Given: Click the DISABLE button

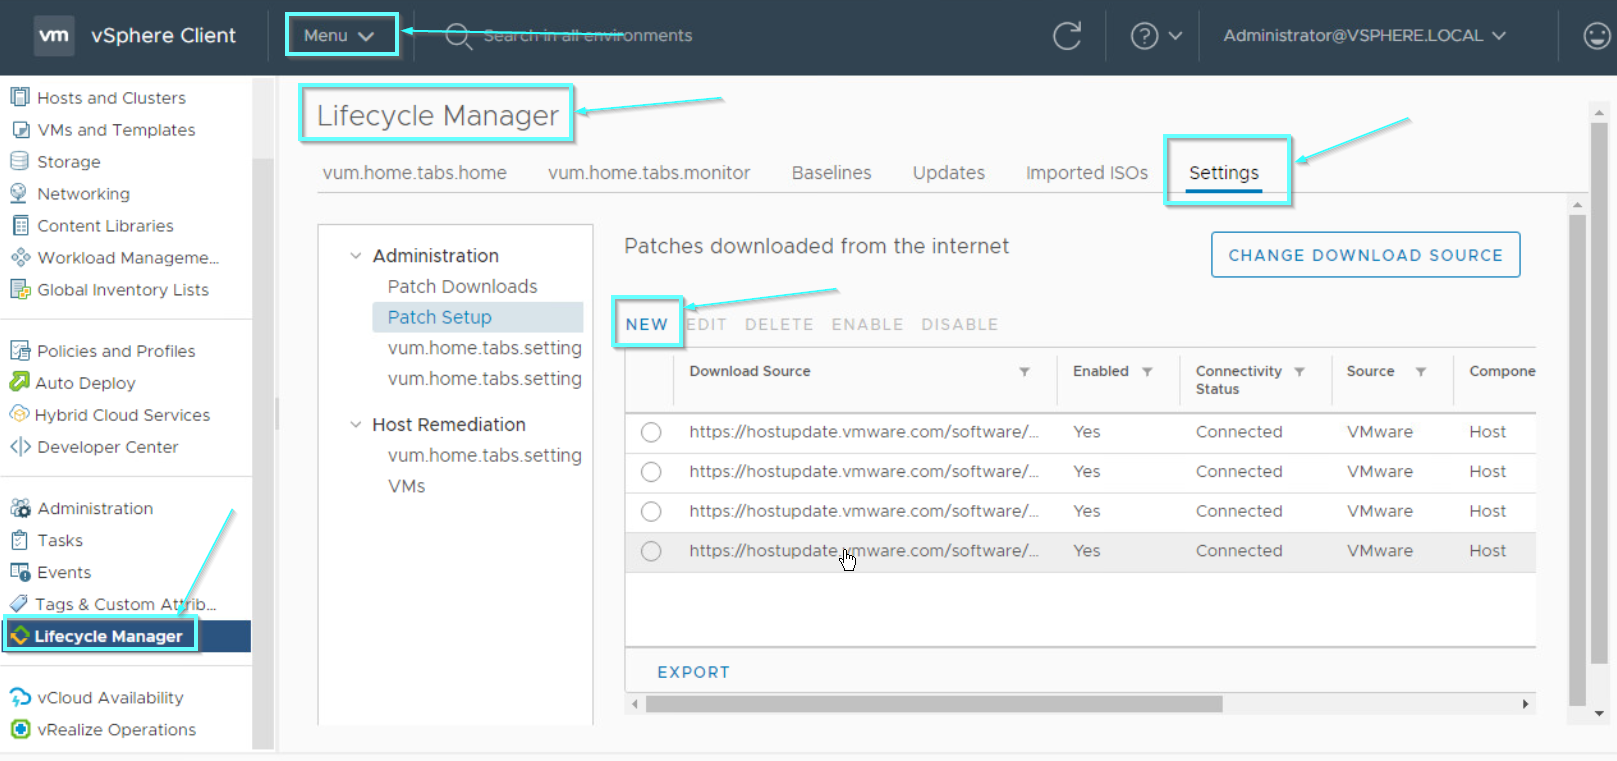Looking at the screenshot, I should [x=960, y=325].
